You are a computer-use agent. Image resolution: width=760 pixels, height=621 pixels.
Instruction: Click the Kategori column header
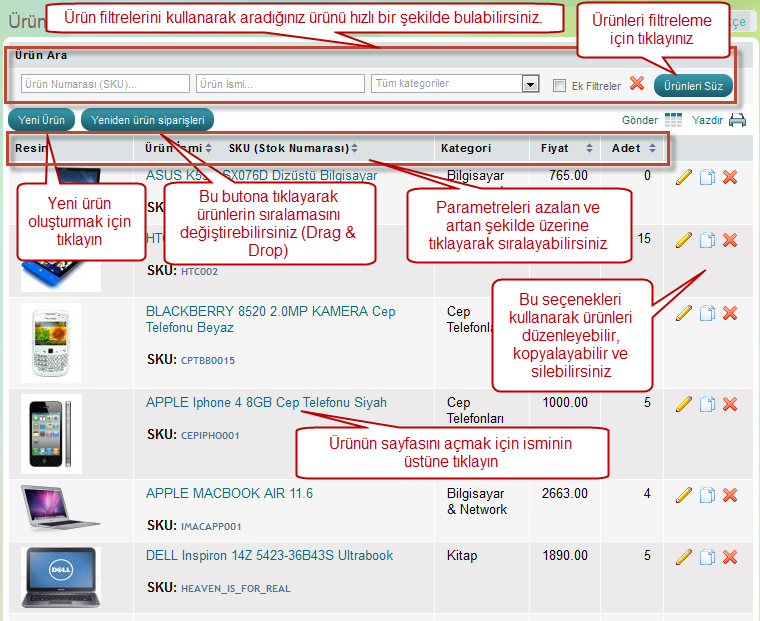465,148
